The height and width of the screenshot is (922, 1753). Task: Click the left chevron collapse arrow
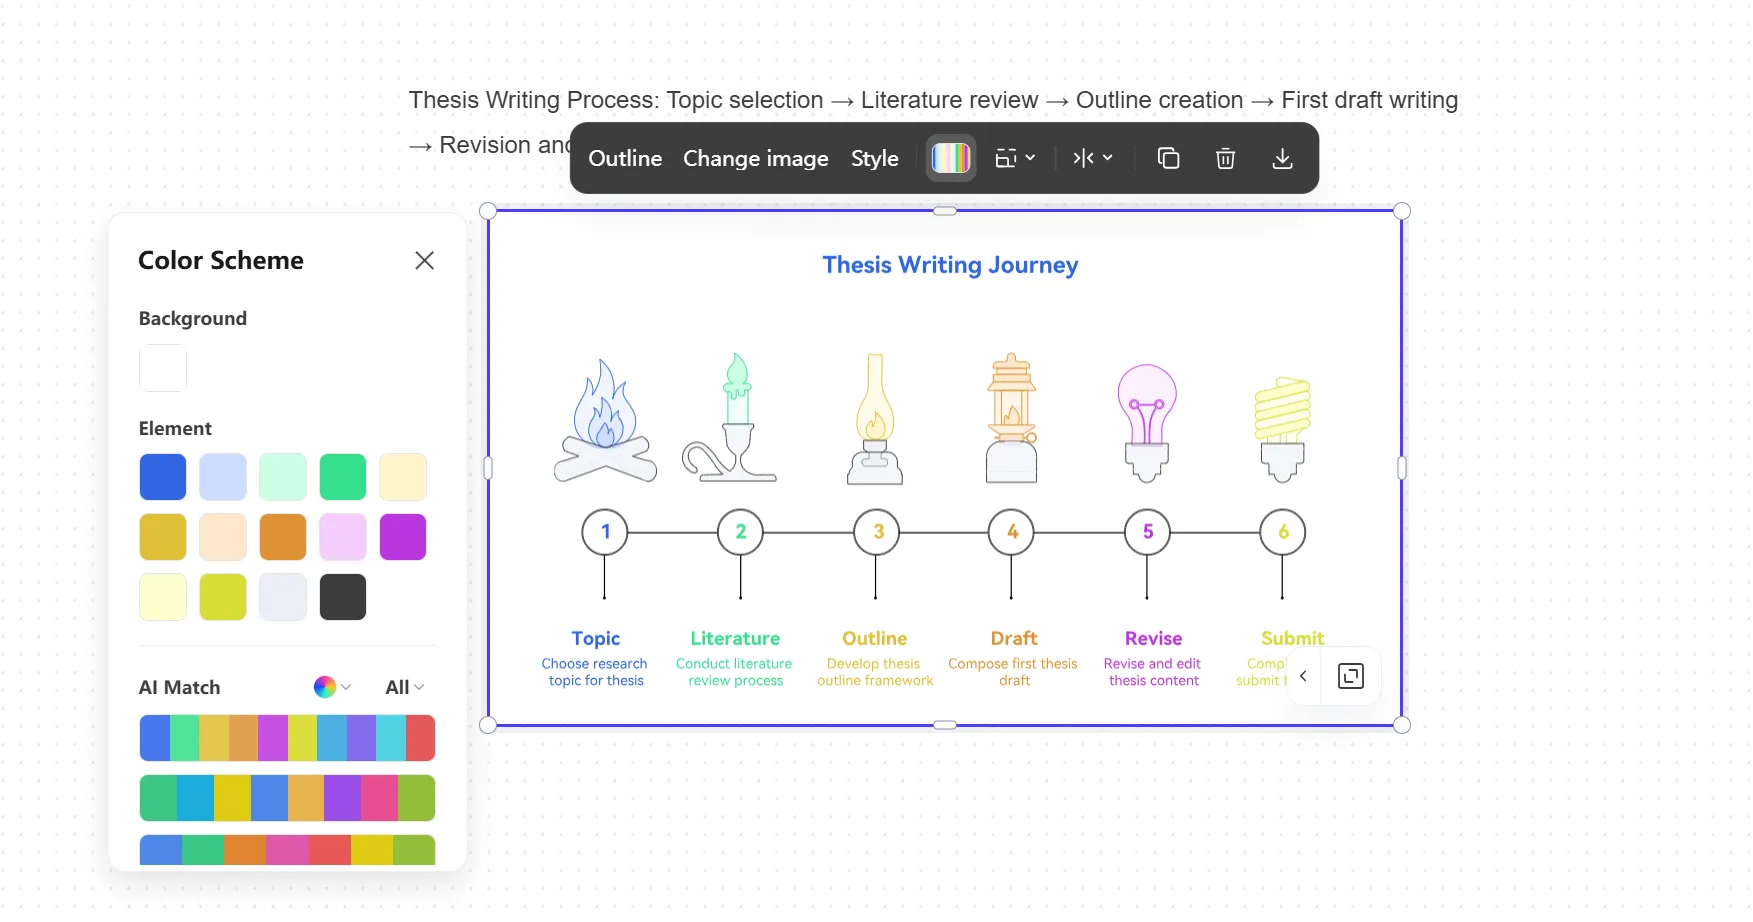(1303, 677)
